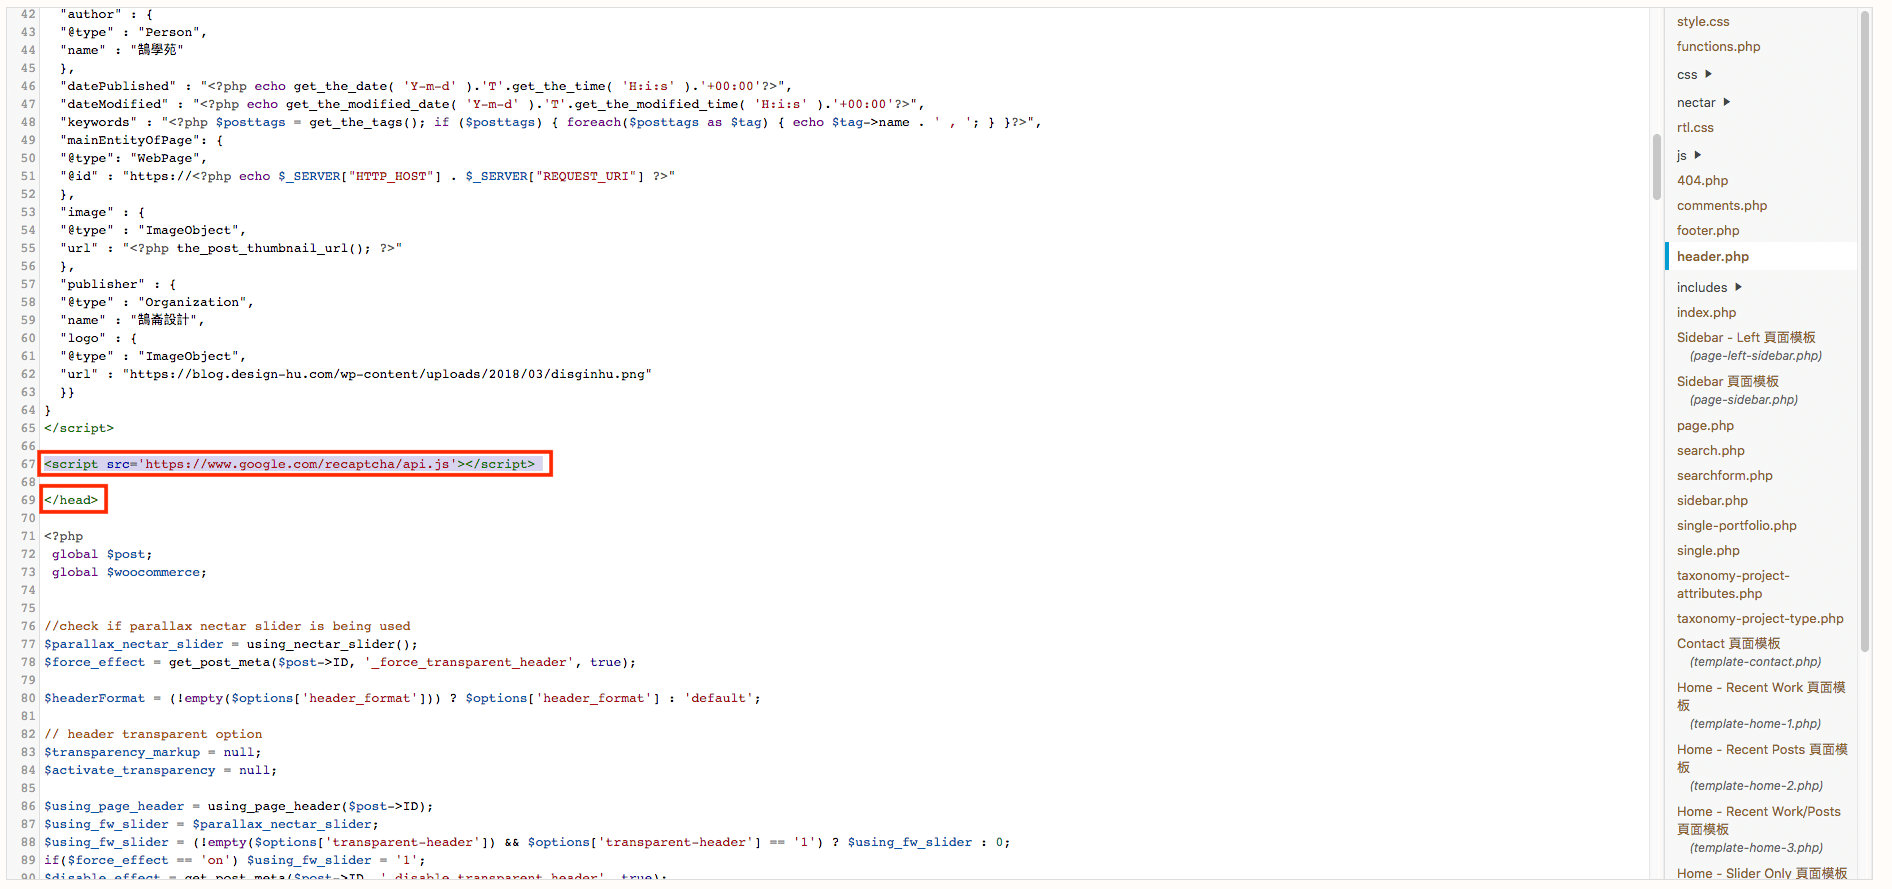Click the header transparent option comment

(153, 734)
